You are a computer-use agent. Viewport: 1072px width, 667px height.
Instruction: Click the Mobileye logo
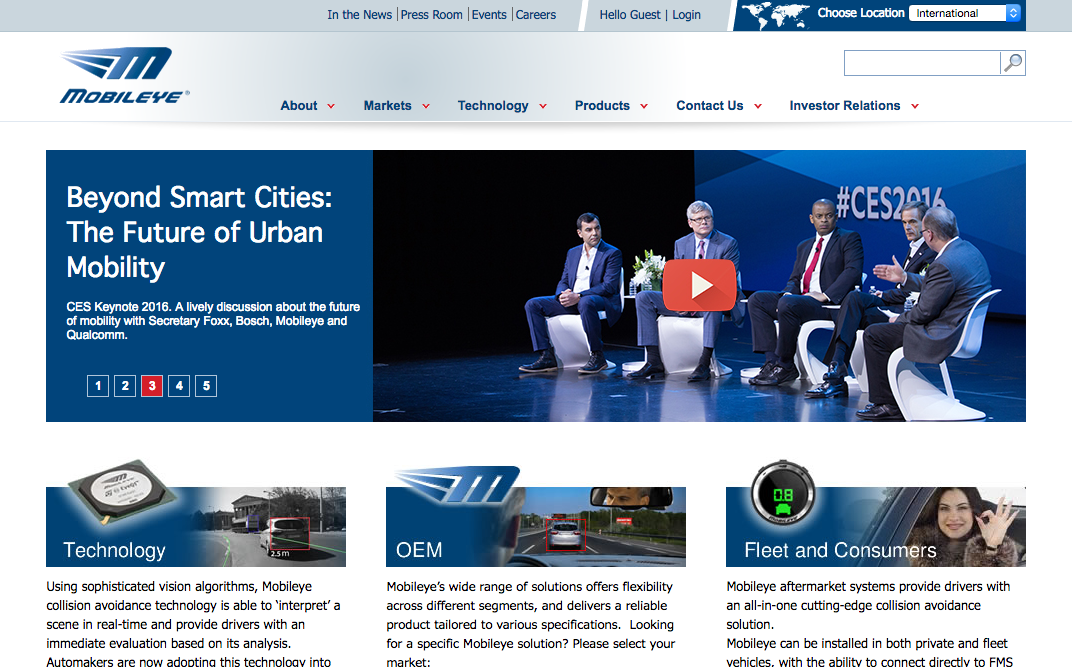pyautogui.click(x=124, y=75)
